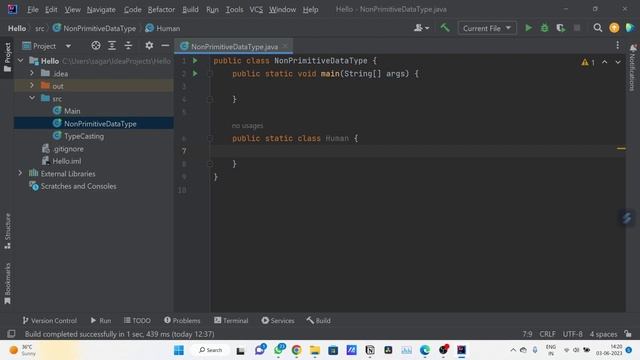
Task: Open Project panel settings gear
Action: pyautogui.click(x=149, y=46)
